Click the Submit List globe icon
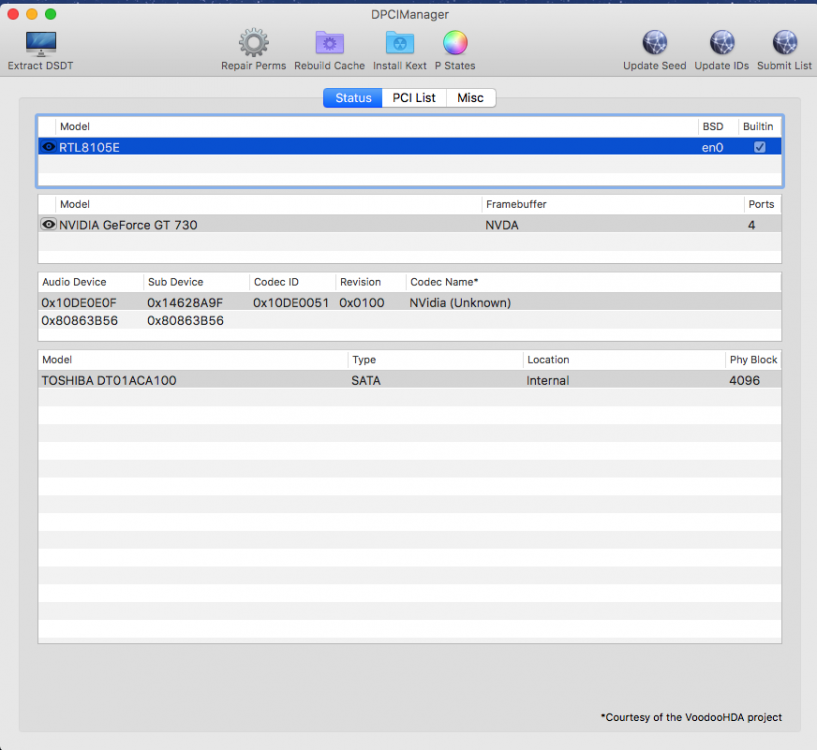Viewport: 817px width, 750px height. click(x=784, y=43)
